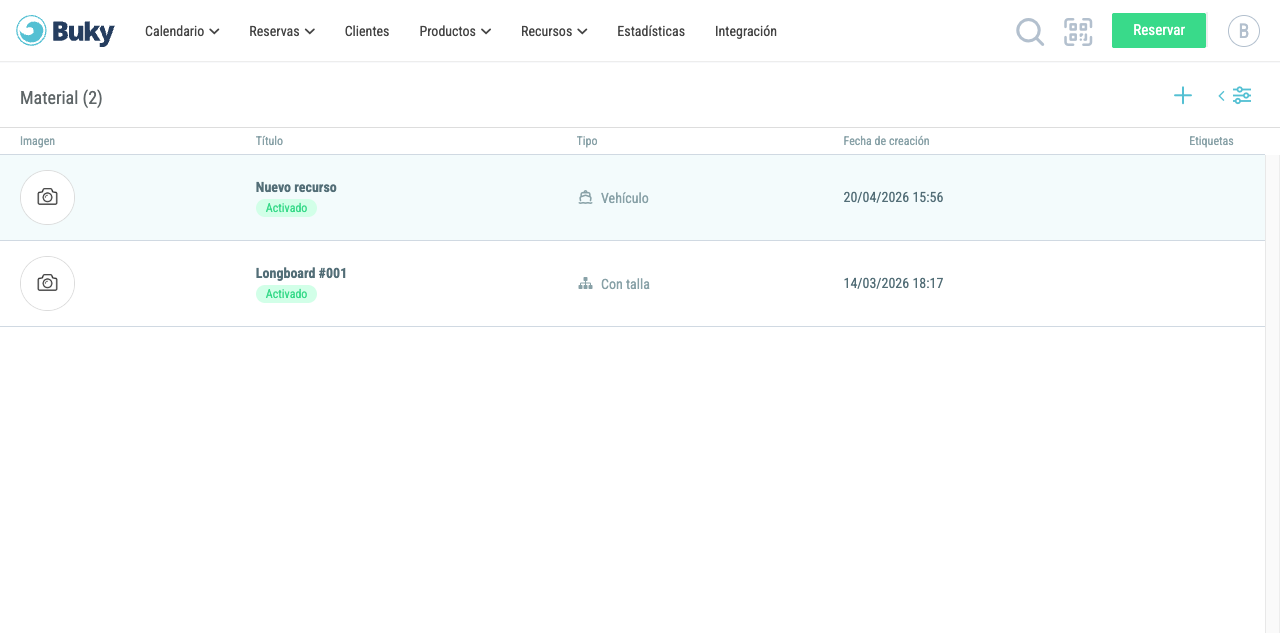The height and width of the screenshot is (633, 1280).
Task: Click the Buky logo
Action: [66, 31]
